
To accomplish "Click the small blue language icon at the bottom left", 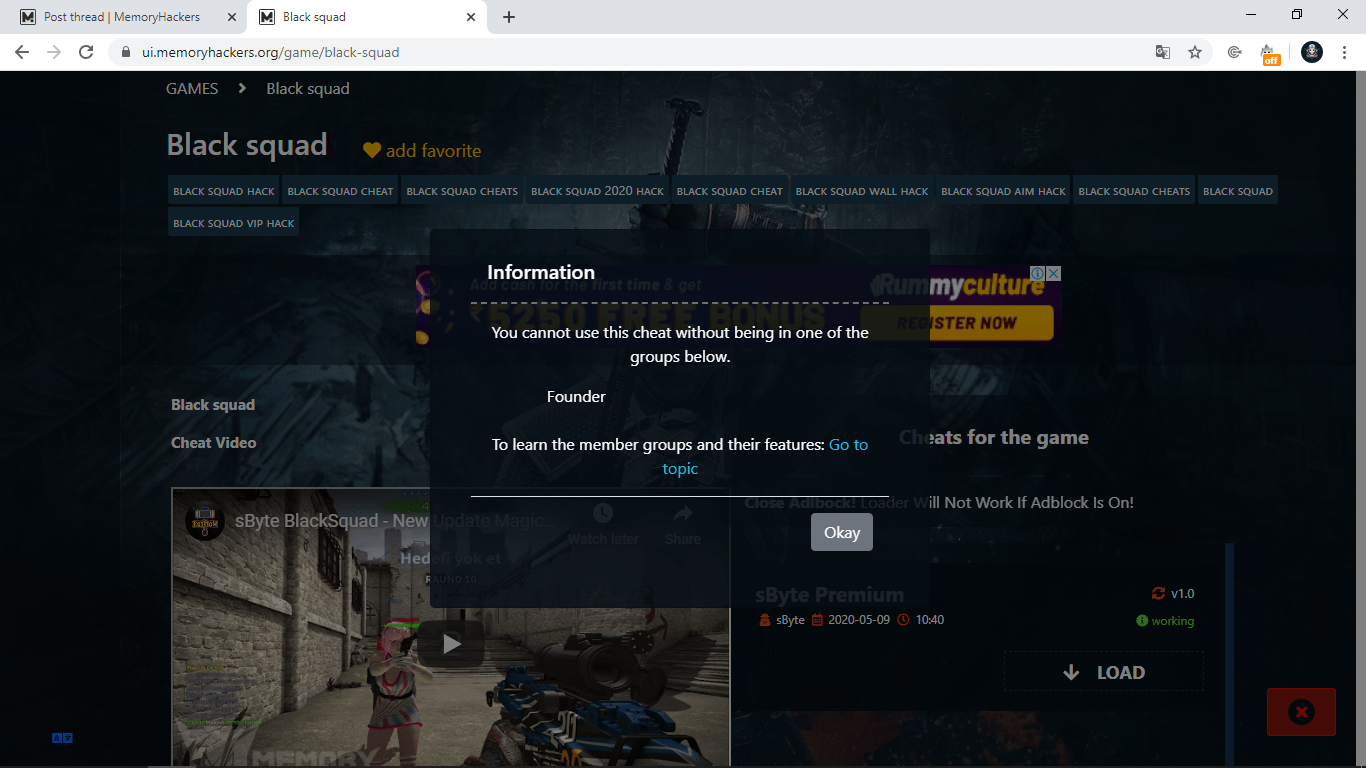I will pos(62,738).
